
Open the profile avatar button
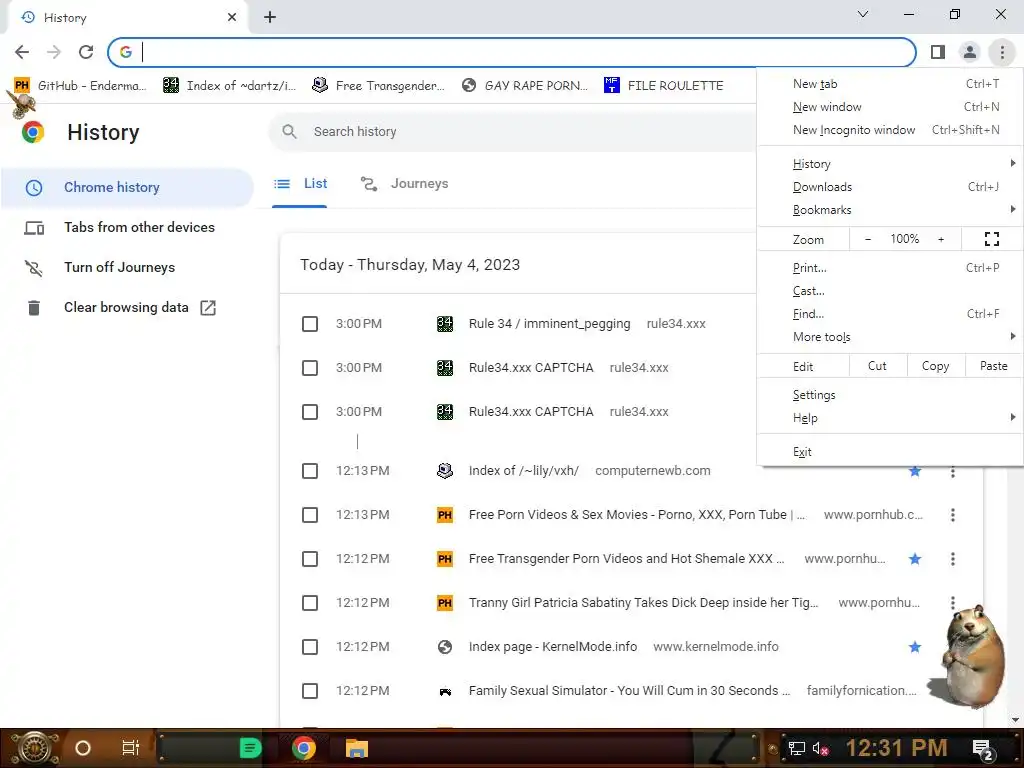970,52
